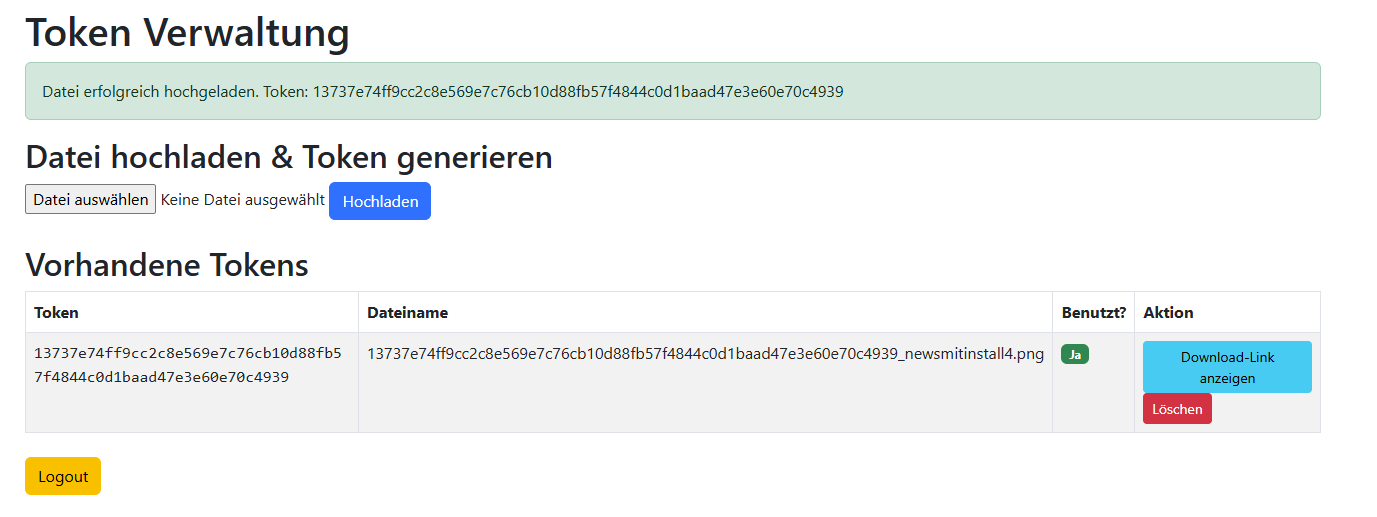
Task: Click the green 'Ja' used badge
Action: tap(1074, 354)
